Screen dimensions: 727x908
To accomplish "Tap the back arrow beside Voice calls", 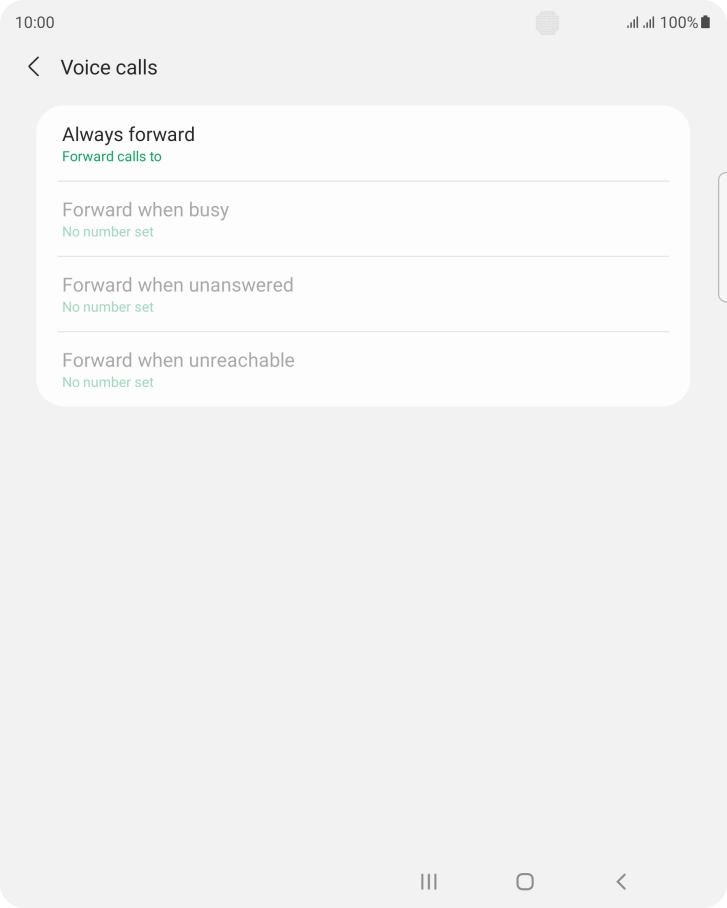I will (x=34, y=67).
